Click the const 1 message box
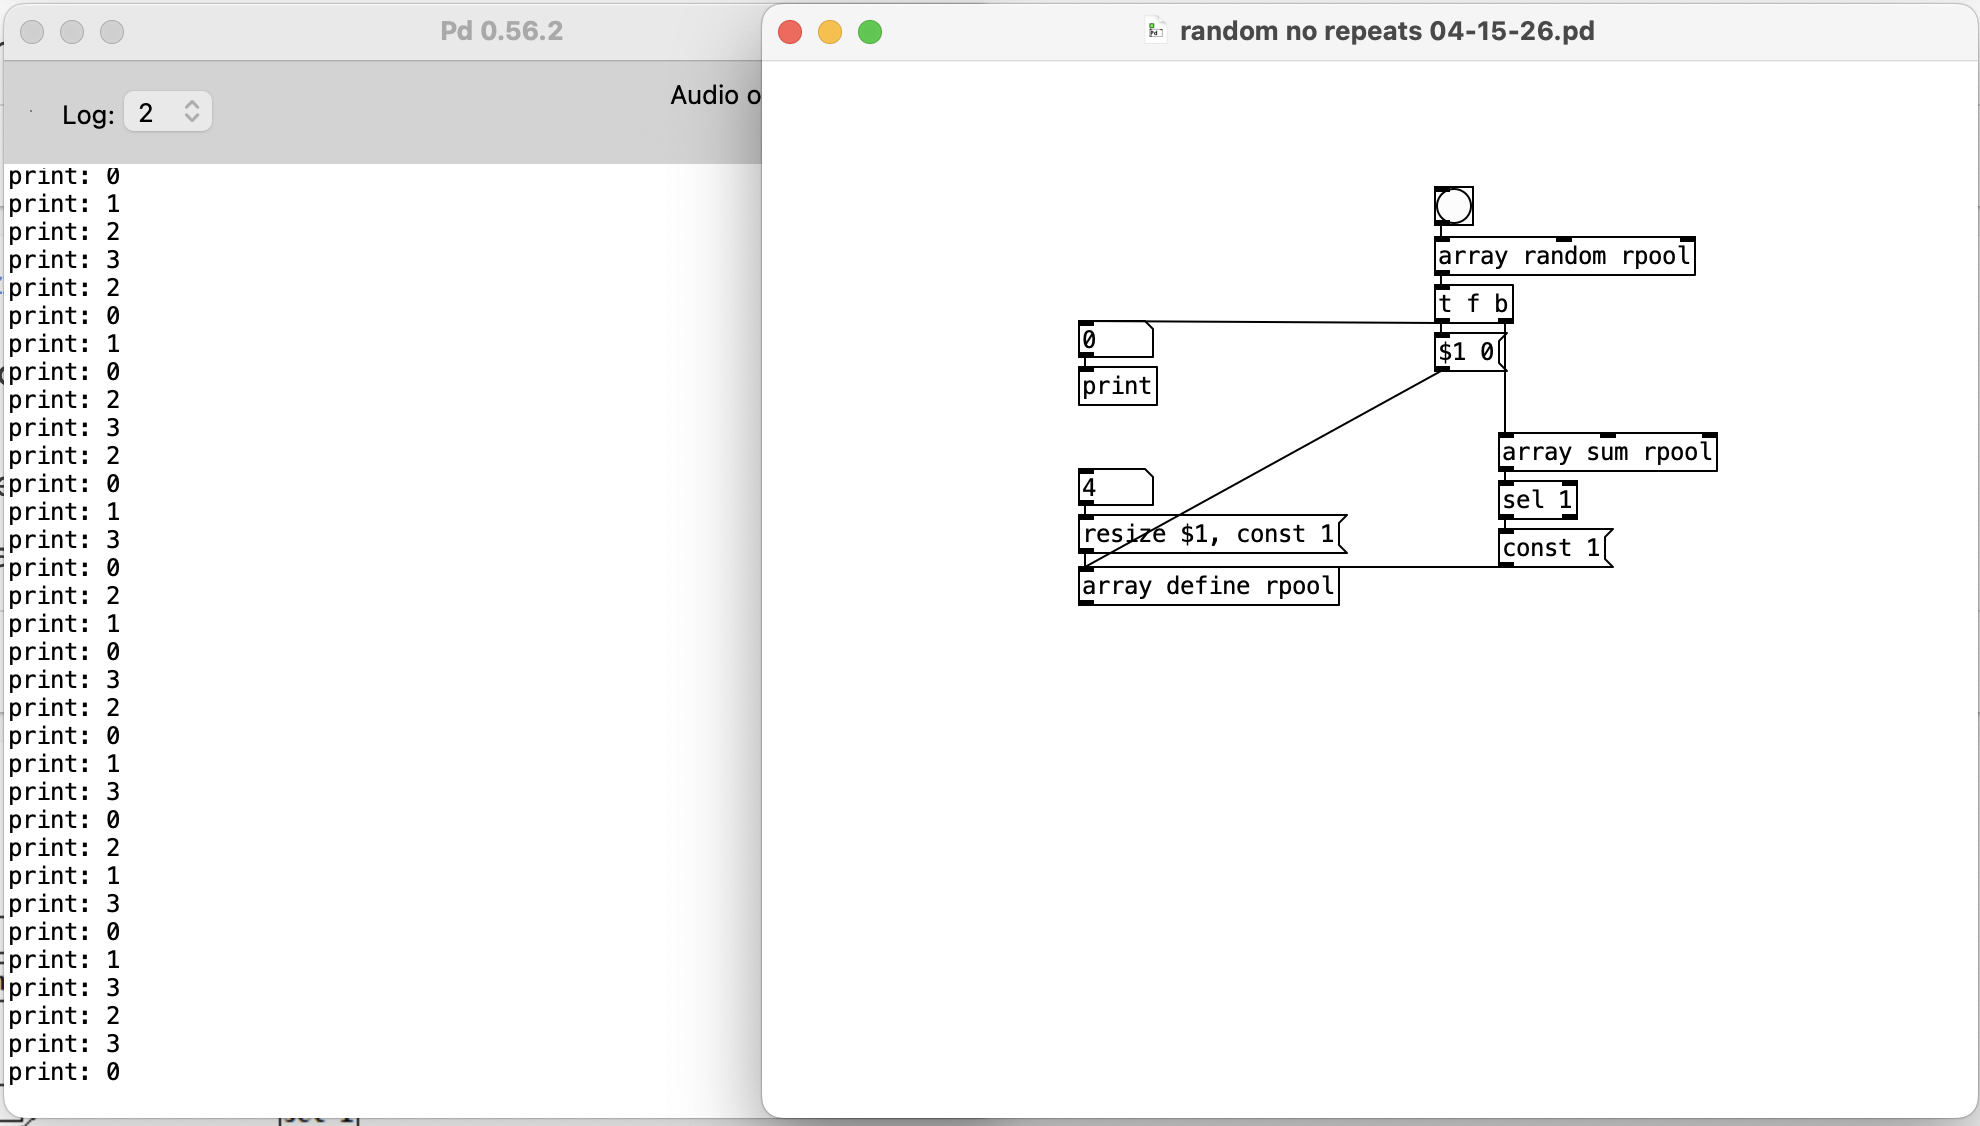Screen dimensions: 1980x1126 pyautogui.click(x=1549, y=548)
